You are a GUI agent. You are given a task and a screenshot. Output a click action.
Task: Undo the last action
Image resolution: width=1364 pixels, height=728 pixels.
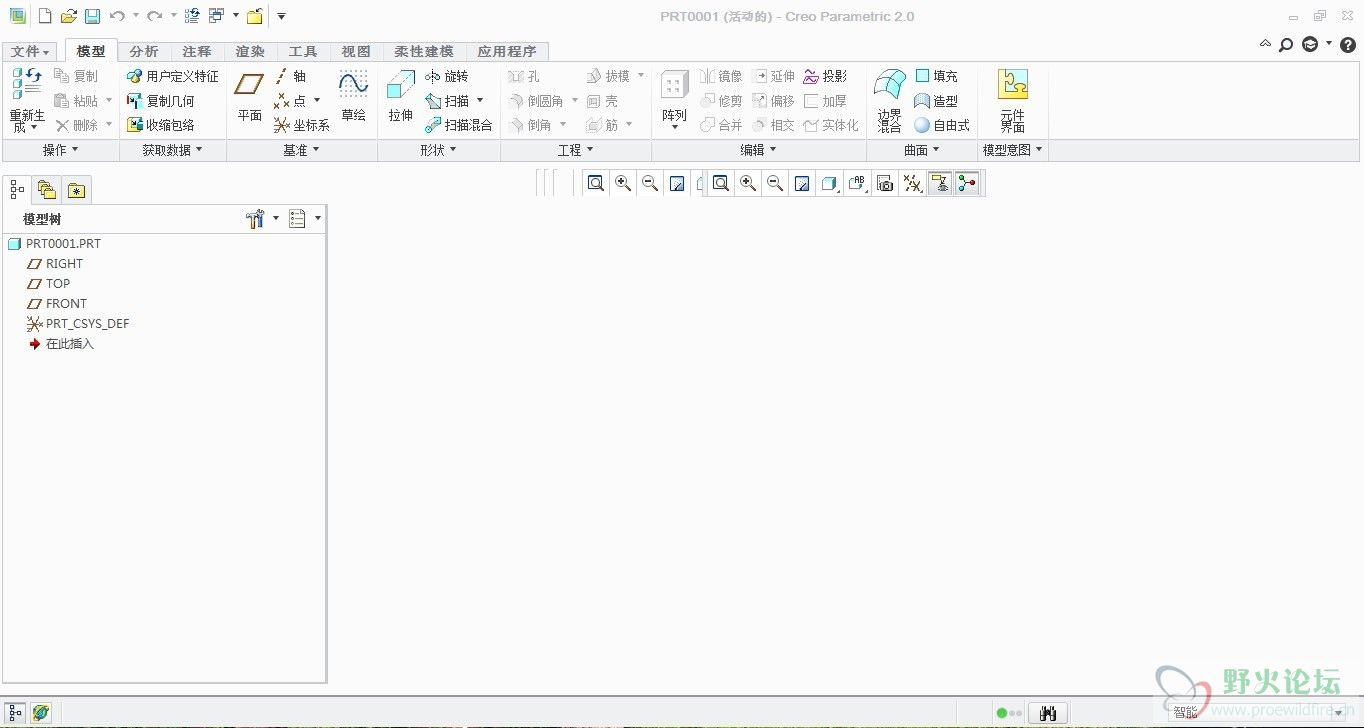(117, 16)
